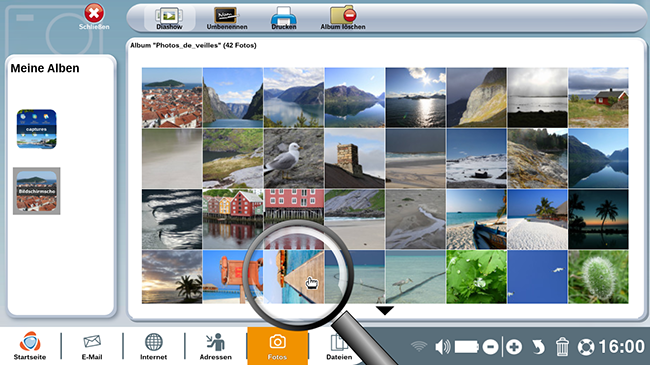Start the Diashow slideshow
This screenshot has height=365, width=650.
[169, 19]
